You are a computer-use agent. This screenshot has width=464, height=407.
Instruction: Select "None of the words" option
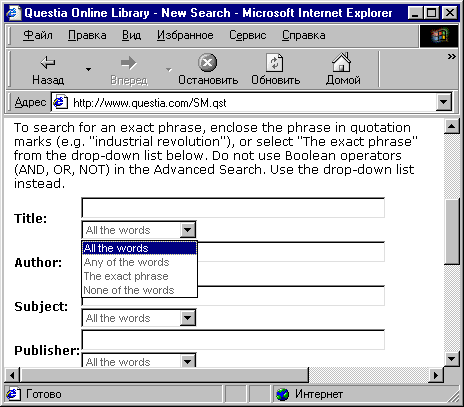click(139, 290)
